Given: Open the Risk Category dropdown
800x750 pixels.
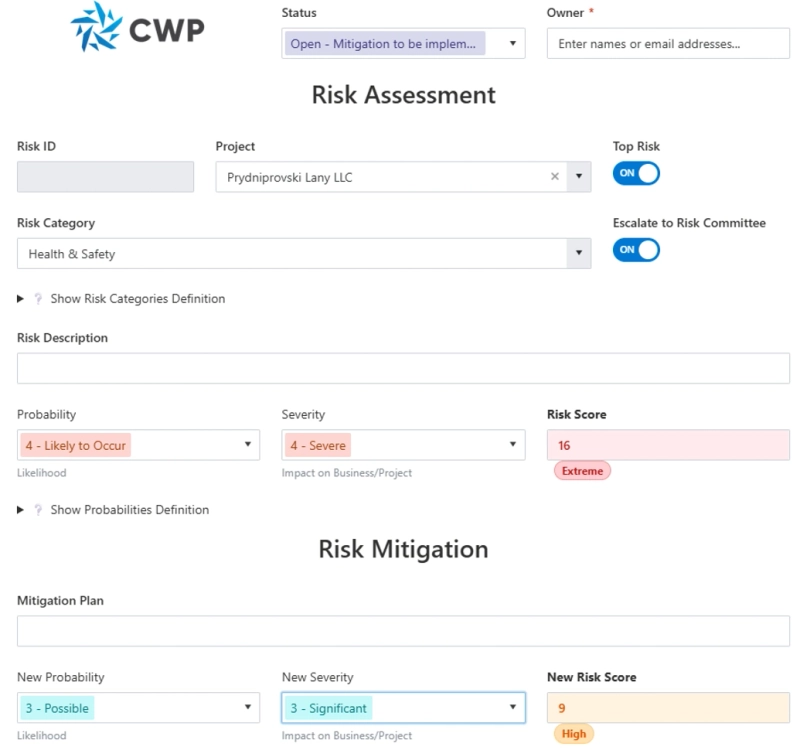Looking at the screenshot, I should click(579, 253).
